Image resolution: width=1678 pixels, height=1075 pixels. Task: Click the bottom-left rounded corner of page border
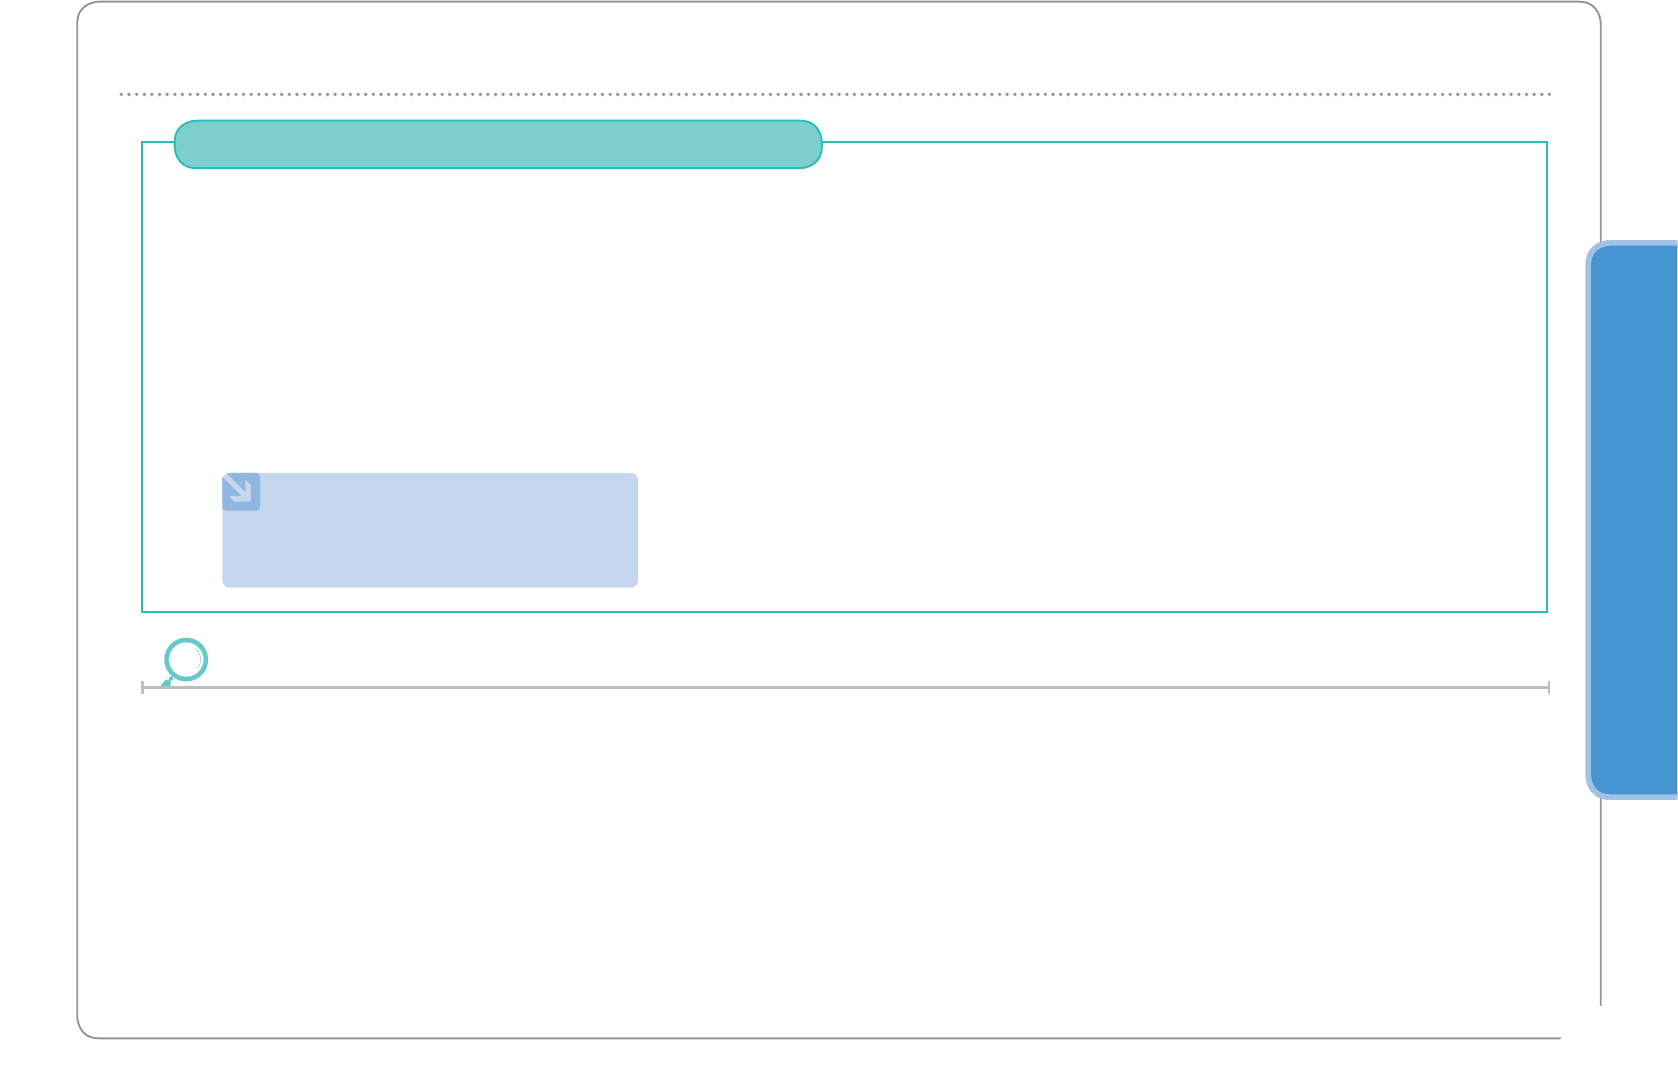pyautogui.click(x=84, y=1031)
